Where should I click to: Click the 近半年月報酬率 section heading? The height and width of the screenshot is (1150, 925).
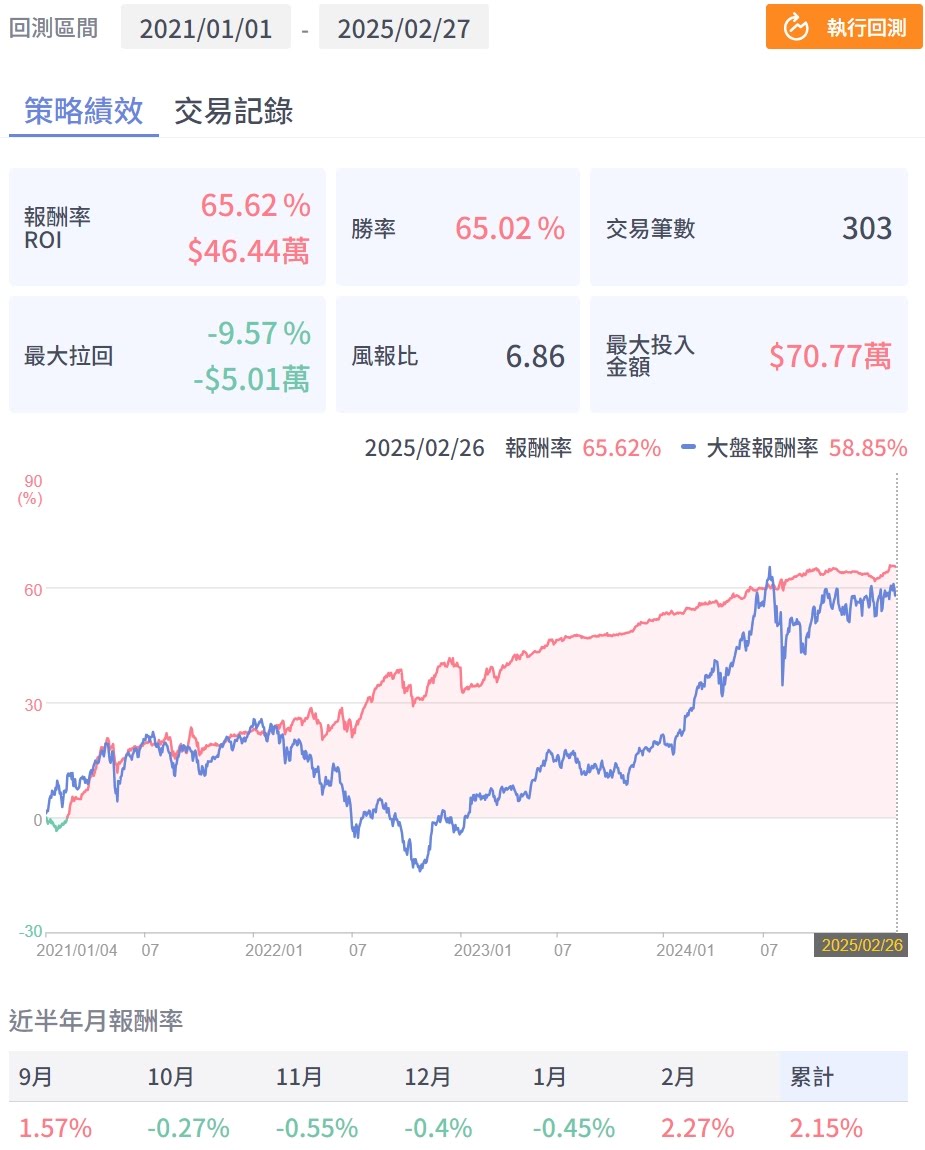pos(96,1021)
